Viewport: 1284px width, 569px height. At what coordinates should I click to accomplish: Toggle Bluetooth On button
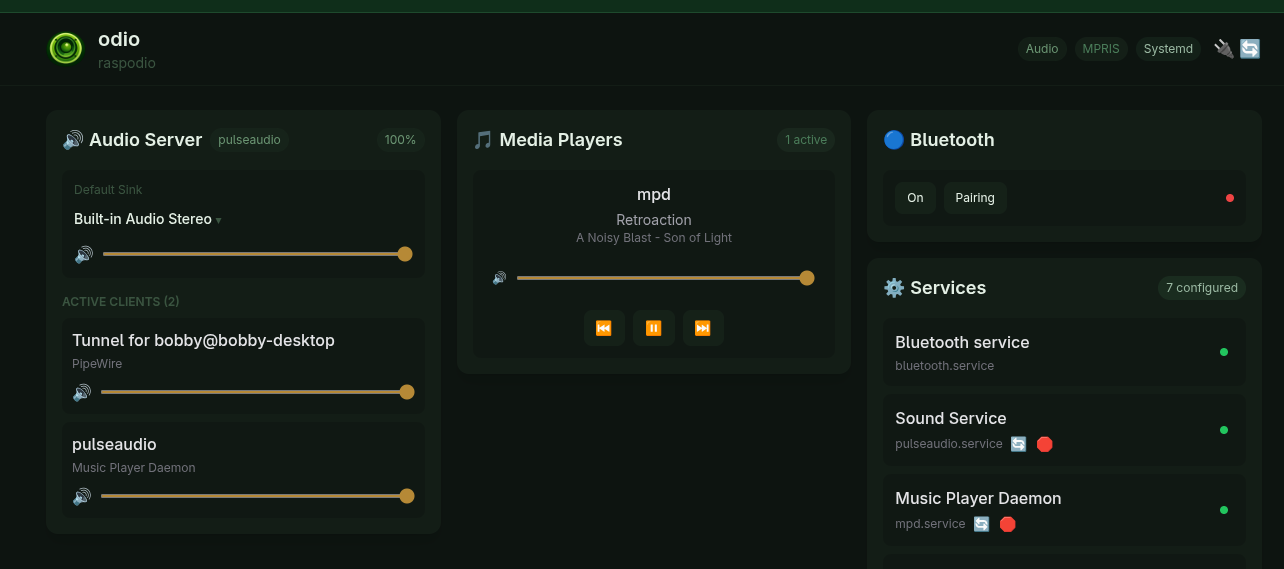point(915,198)
